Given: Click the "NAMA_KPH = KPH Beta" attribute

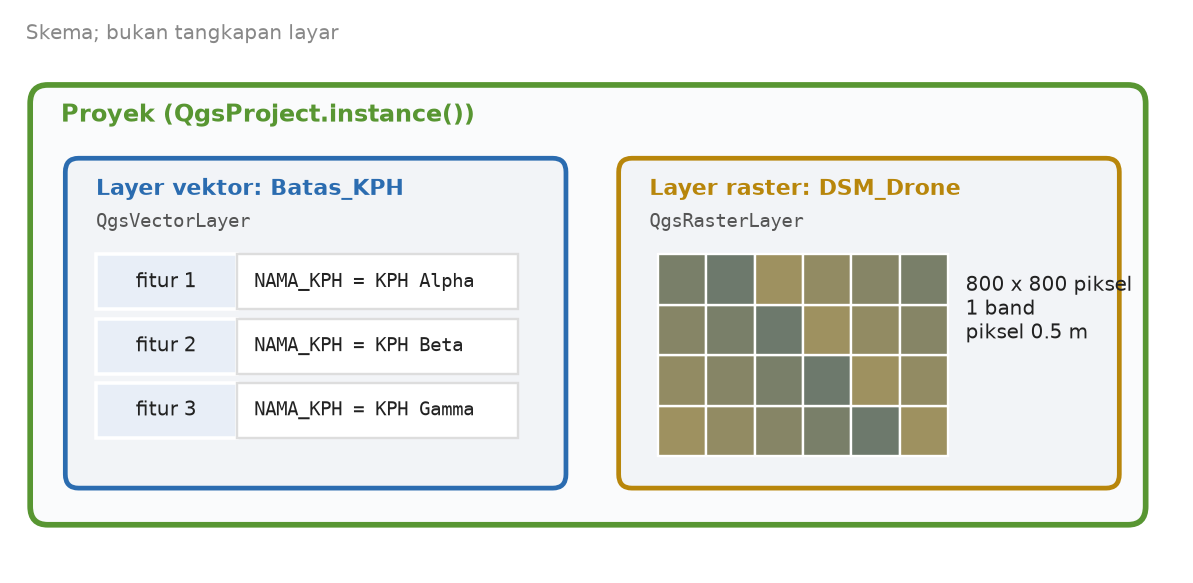Looking at the screenshot, I should tap(377, 346).
